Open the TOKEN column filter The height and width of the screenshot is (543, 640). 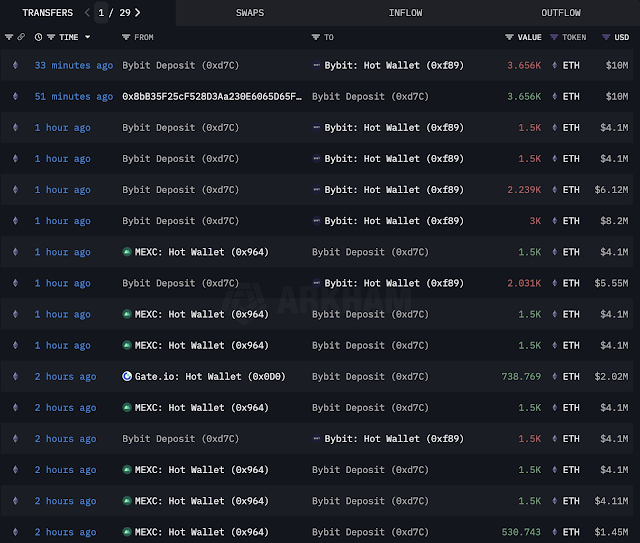[554, 37]
